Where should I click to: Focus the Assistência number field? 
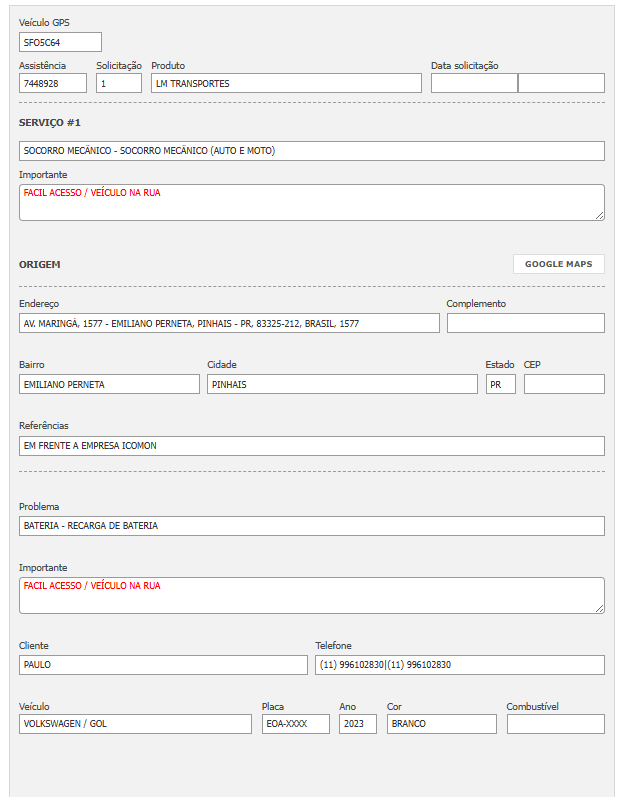[x=53, y=83]
